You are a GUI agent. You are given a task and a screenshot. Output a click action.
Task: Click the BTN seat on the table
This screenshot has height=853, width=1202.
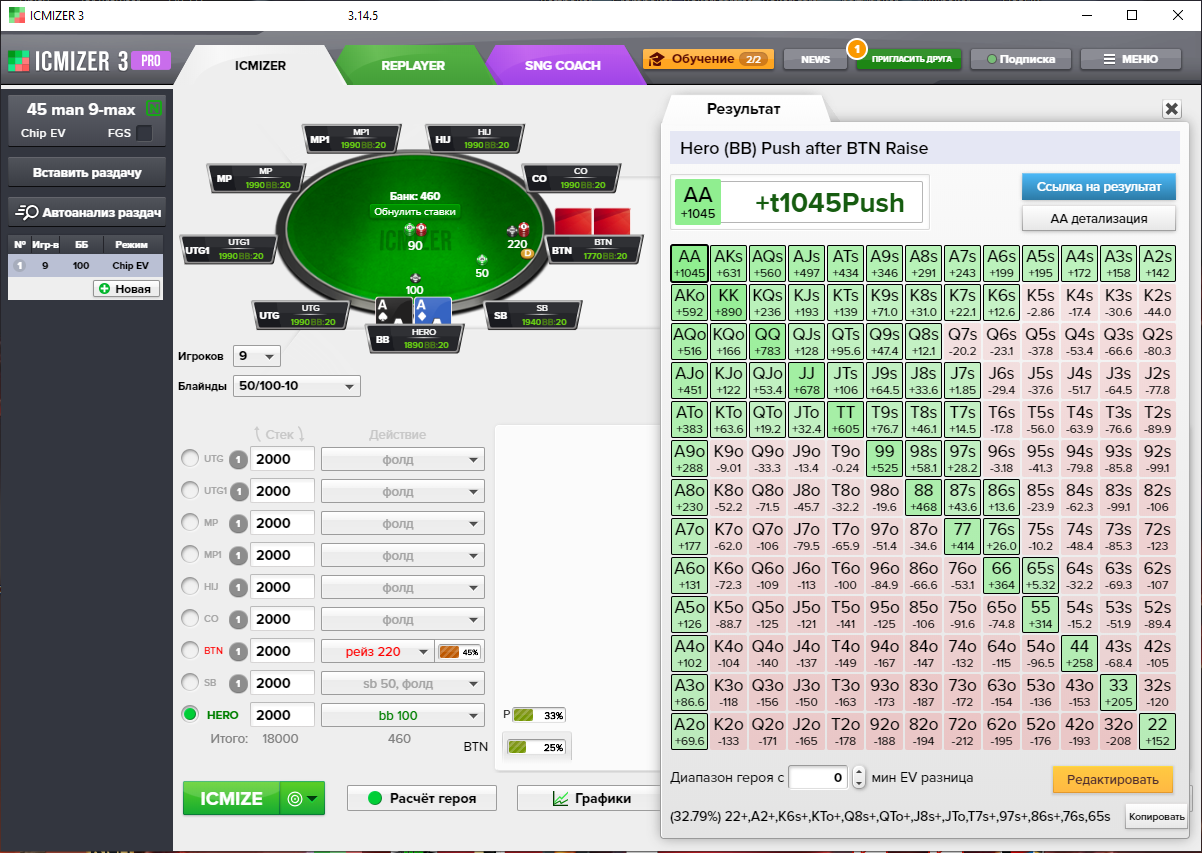(x=594, y=249)
